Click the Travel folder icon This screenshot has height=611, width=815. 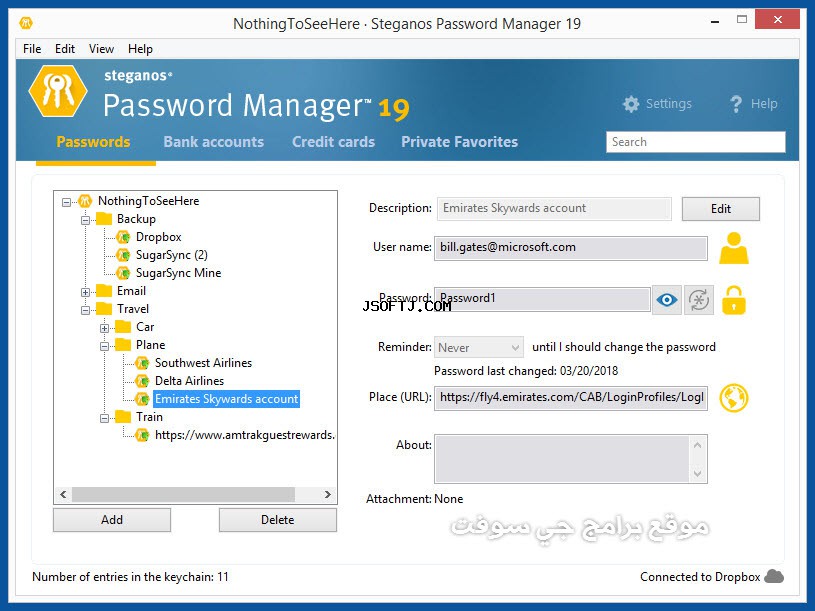(104, 309)
